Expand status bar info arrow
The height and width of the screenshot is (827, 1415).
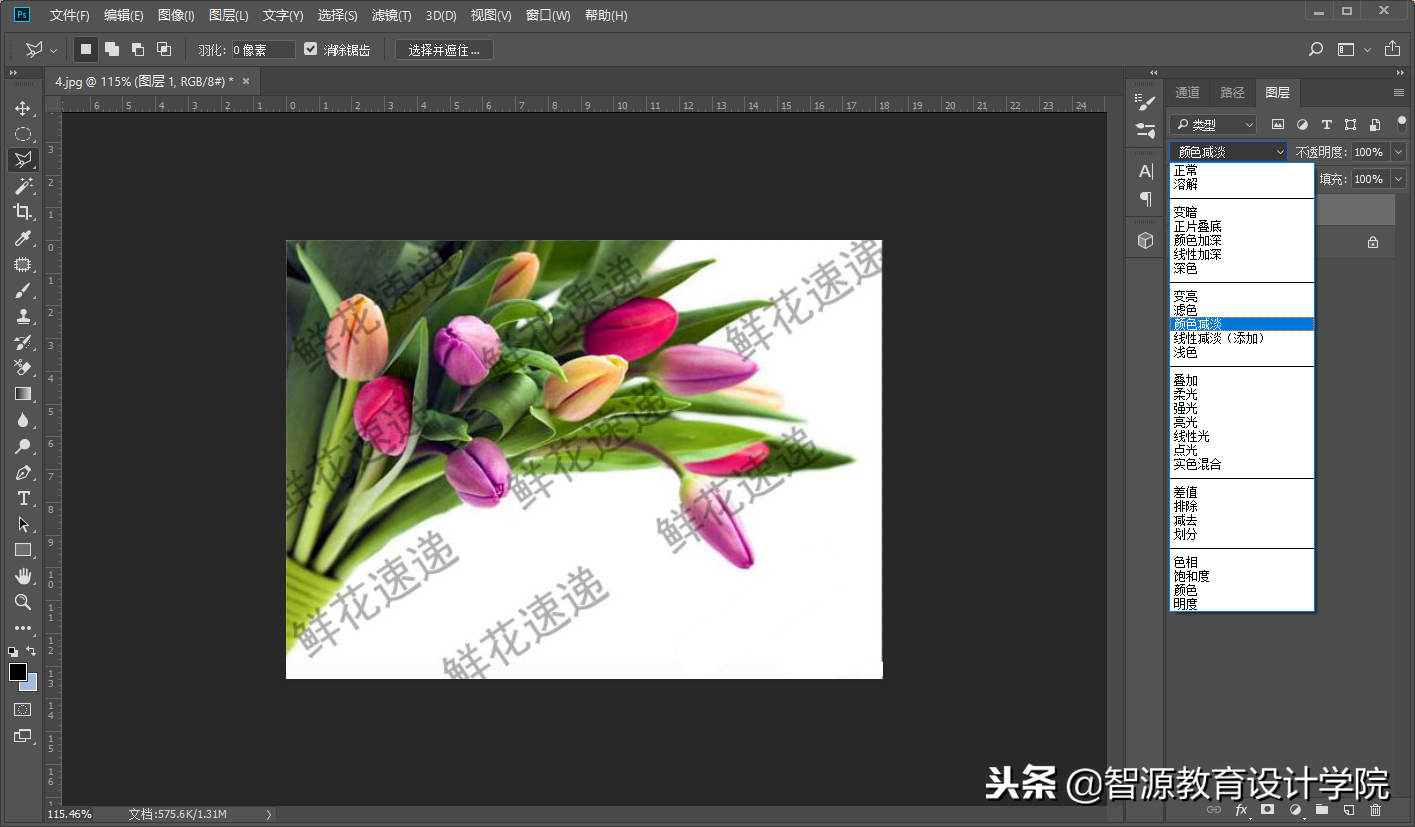tap(269, 815)
